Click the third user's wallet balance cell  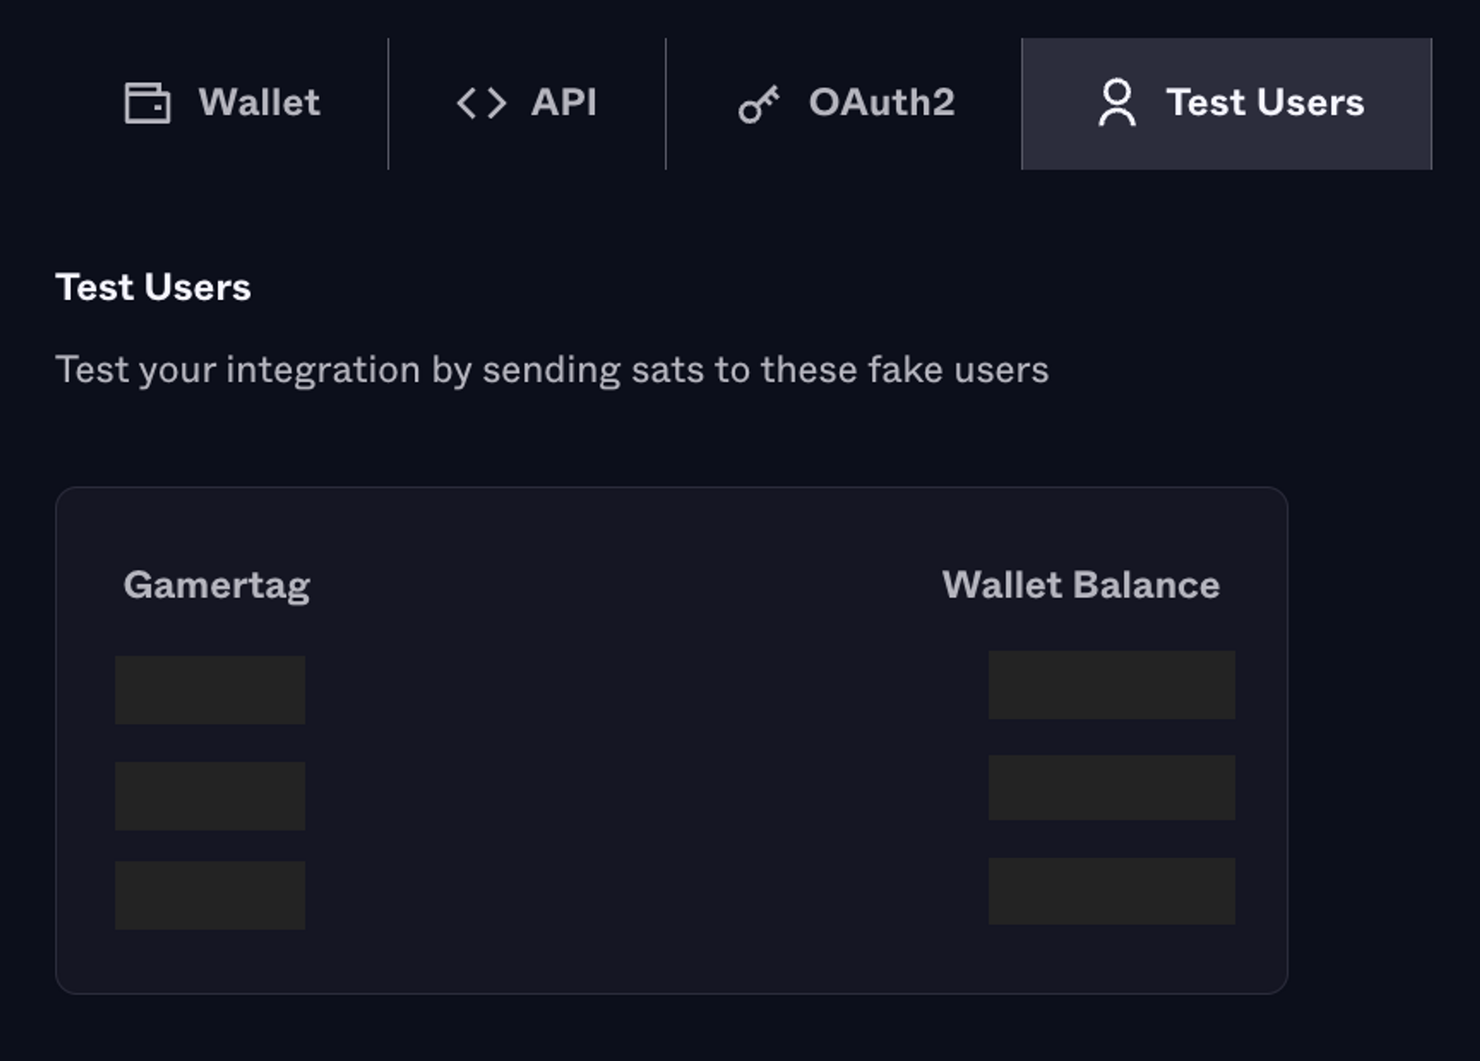click(1112, 891)
